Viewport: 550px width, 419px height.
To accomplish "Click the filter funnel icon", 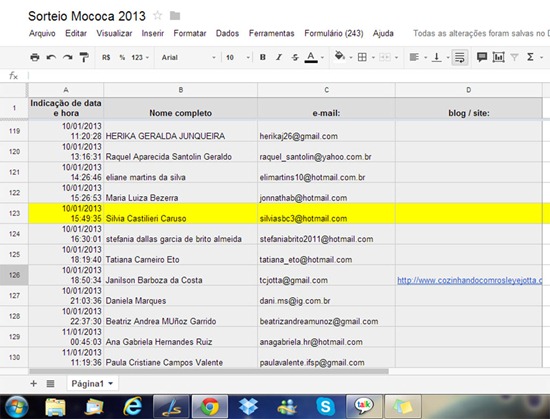I will 514,57.
